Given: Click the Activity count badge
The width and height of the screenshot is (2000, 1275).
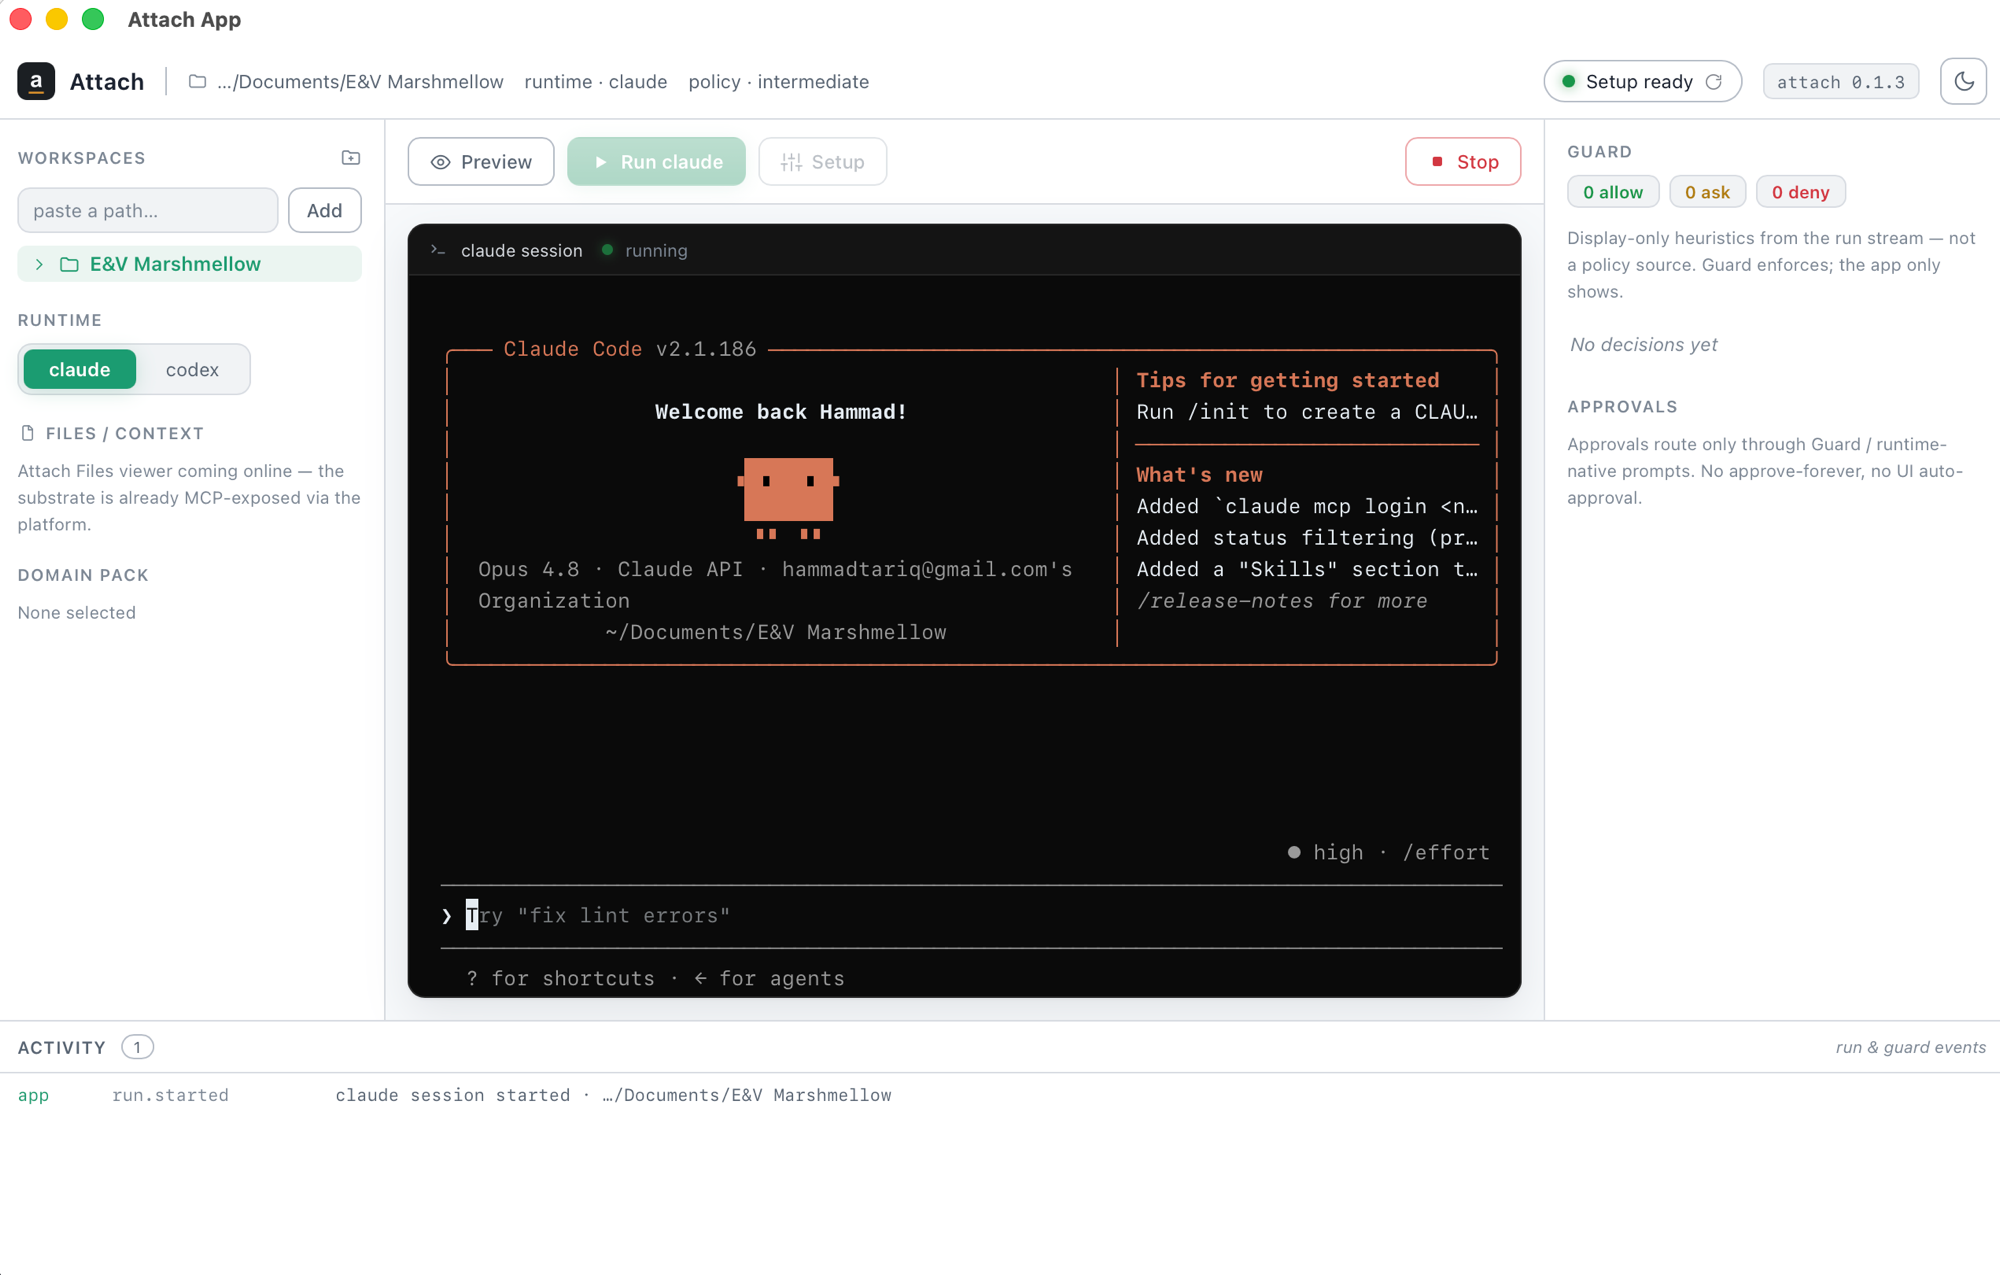Looking at the screenshot, I should click(137, 1047).
